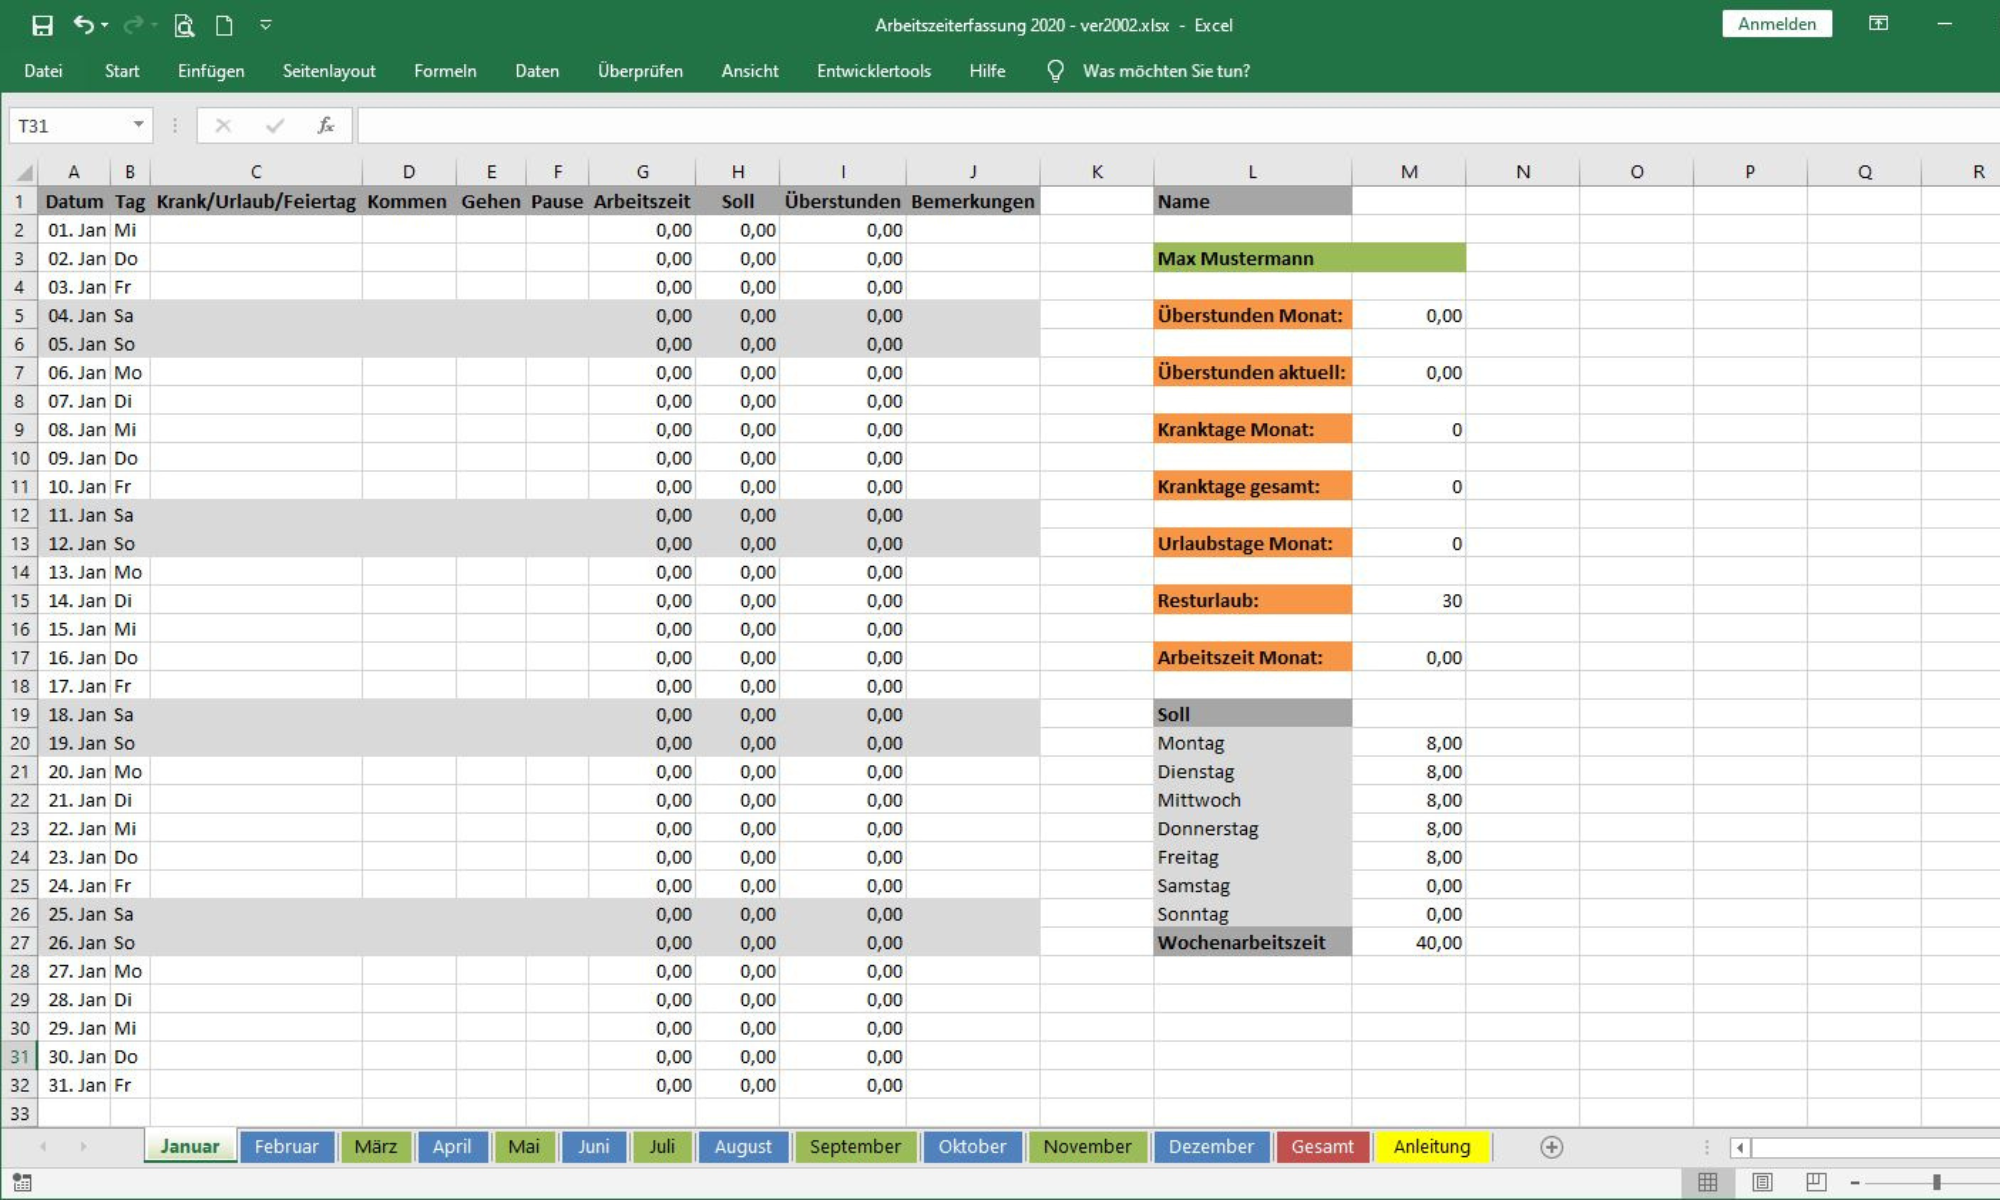Switch to Normal view in status bar
The width and height of the screenshot is (2000, 1200).
point(1708,1182)
